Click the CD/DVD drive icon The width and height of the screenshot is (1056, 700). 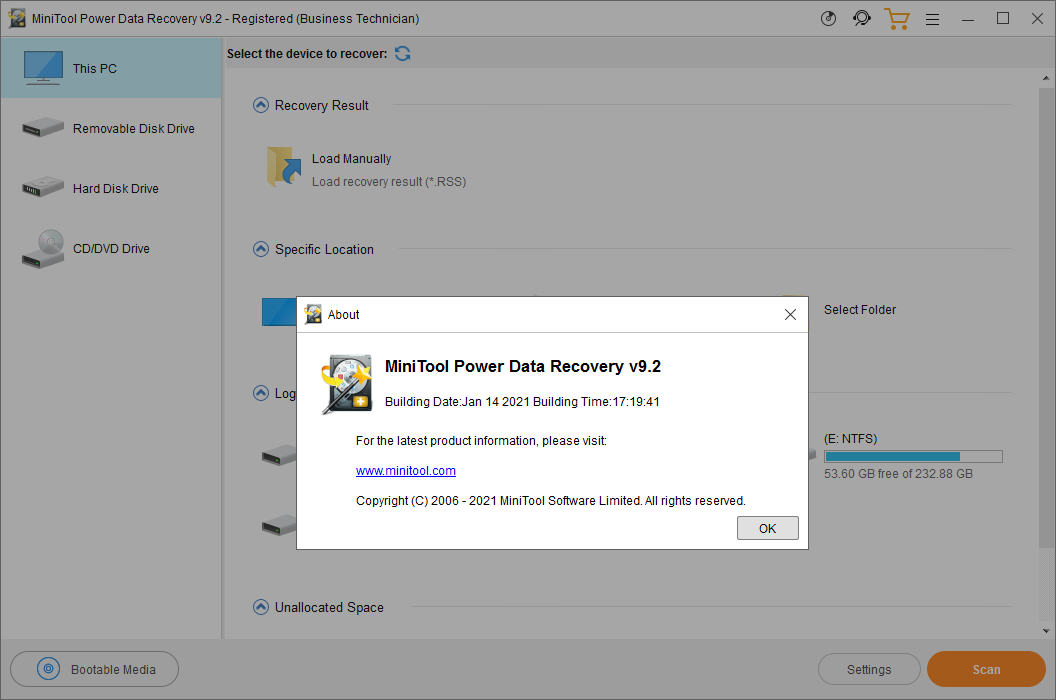click(43, 249)
